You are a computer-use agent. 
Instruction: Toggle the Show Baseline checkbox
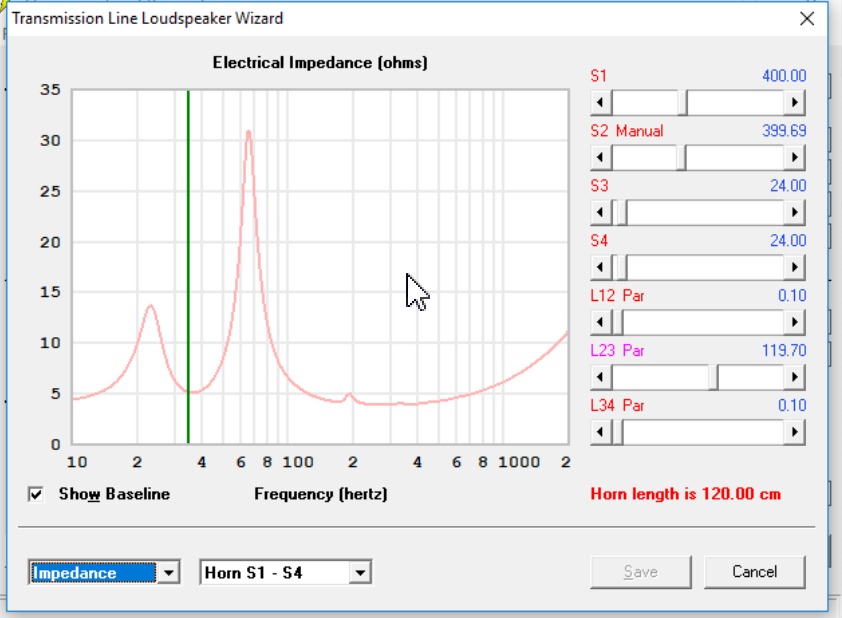(x=36, y=494)
